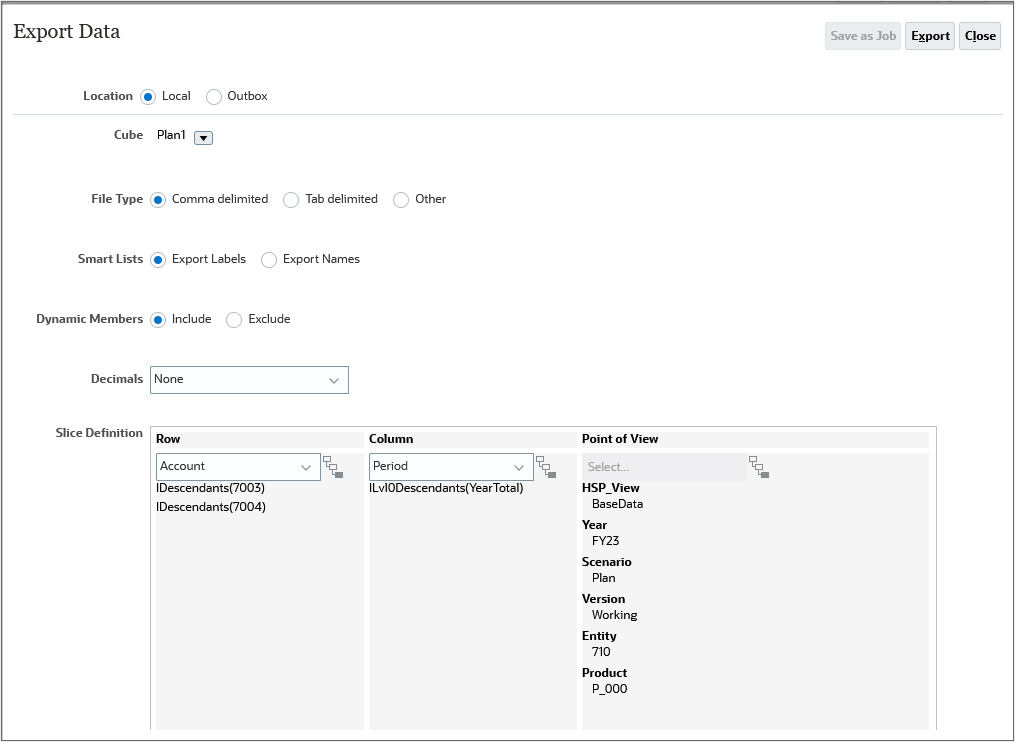The height and width of the screenshot is (742, 1015).
Task: Switch file type to Tab delimited
Action: point(290,199)
